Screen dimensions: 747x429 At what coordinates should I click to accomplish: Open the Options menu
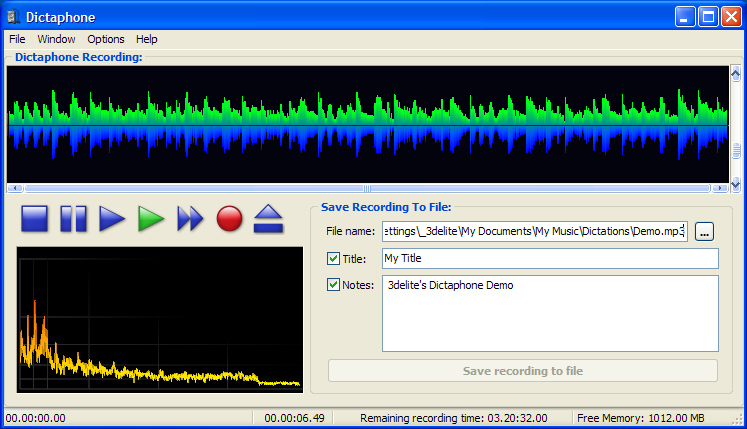coord(106,39)
